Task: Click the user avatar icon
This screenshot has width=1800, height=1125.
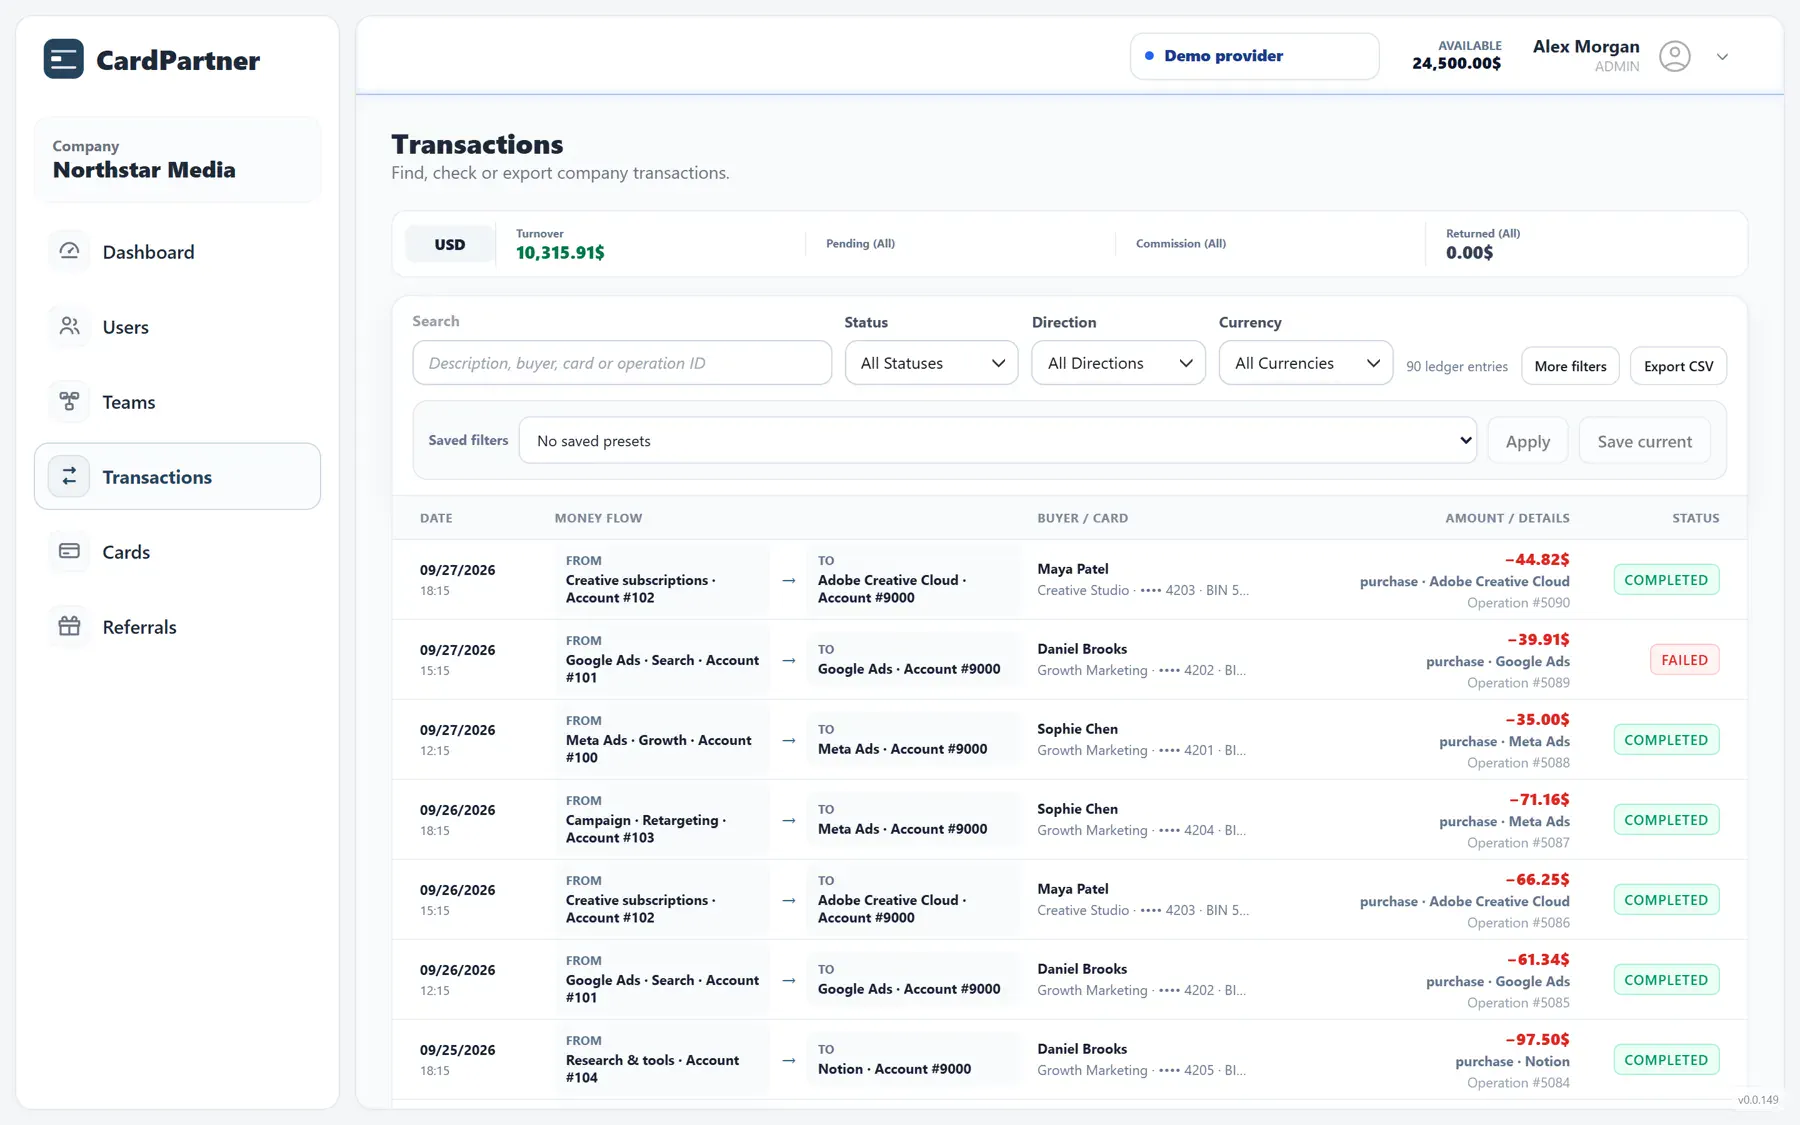Action: 1675,56
